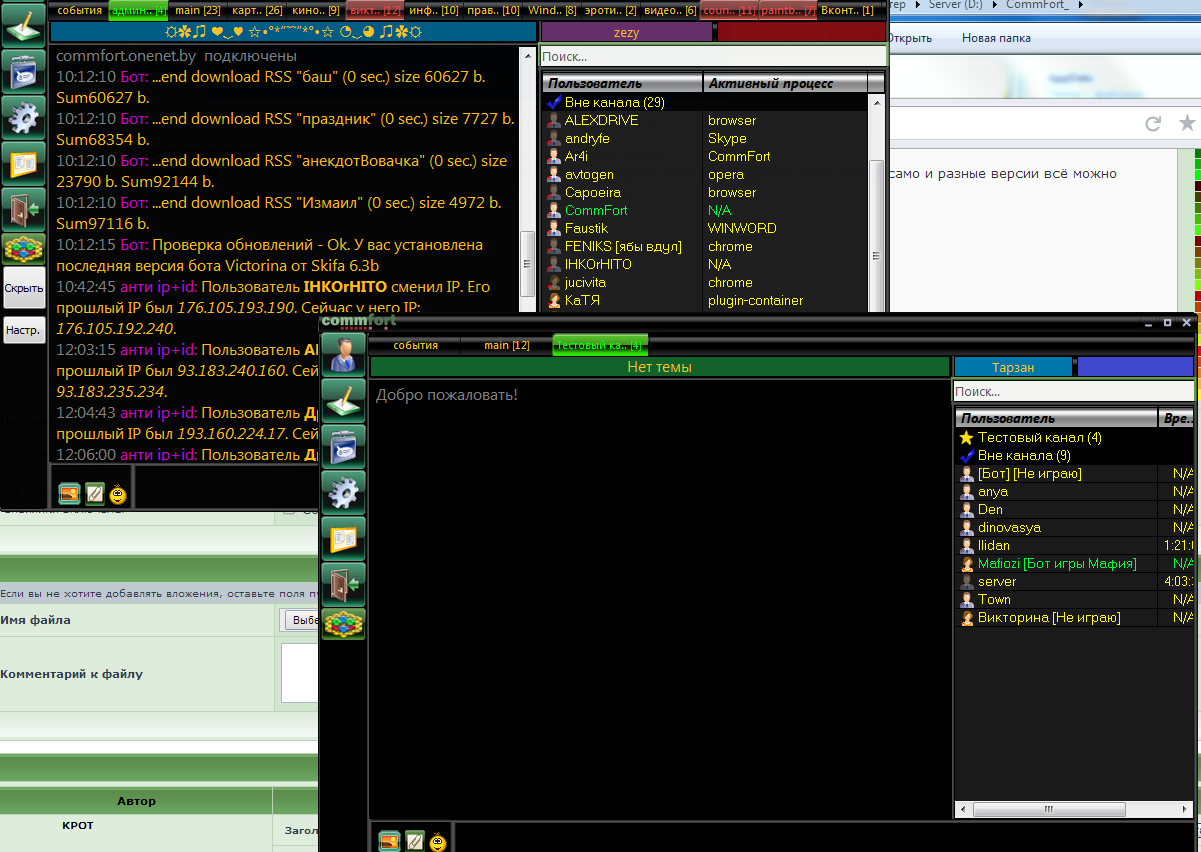Toggle the 'Вне канала (9)' group checkmark

pos(966,455)
